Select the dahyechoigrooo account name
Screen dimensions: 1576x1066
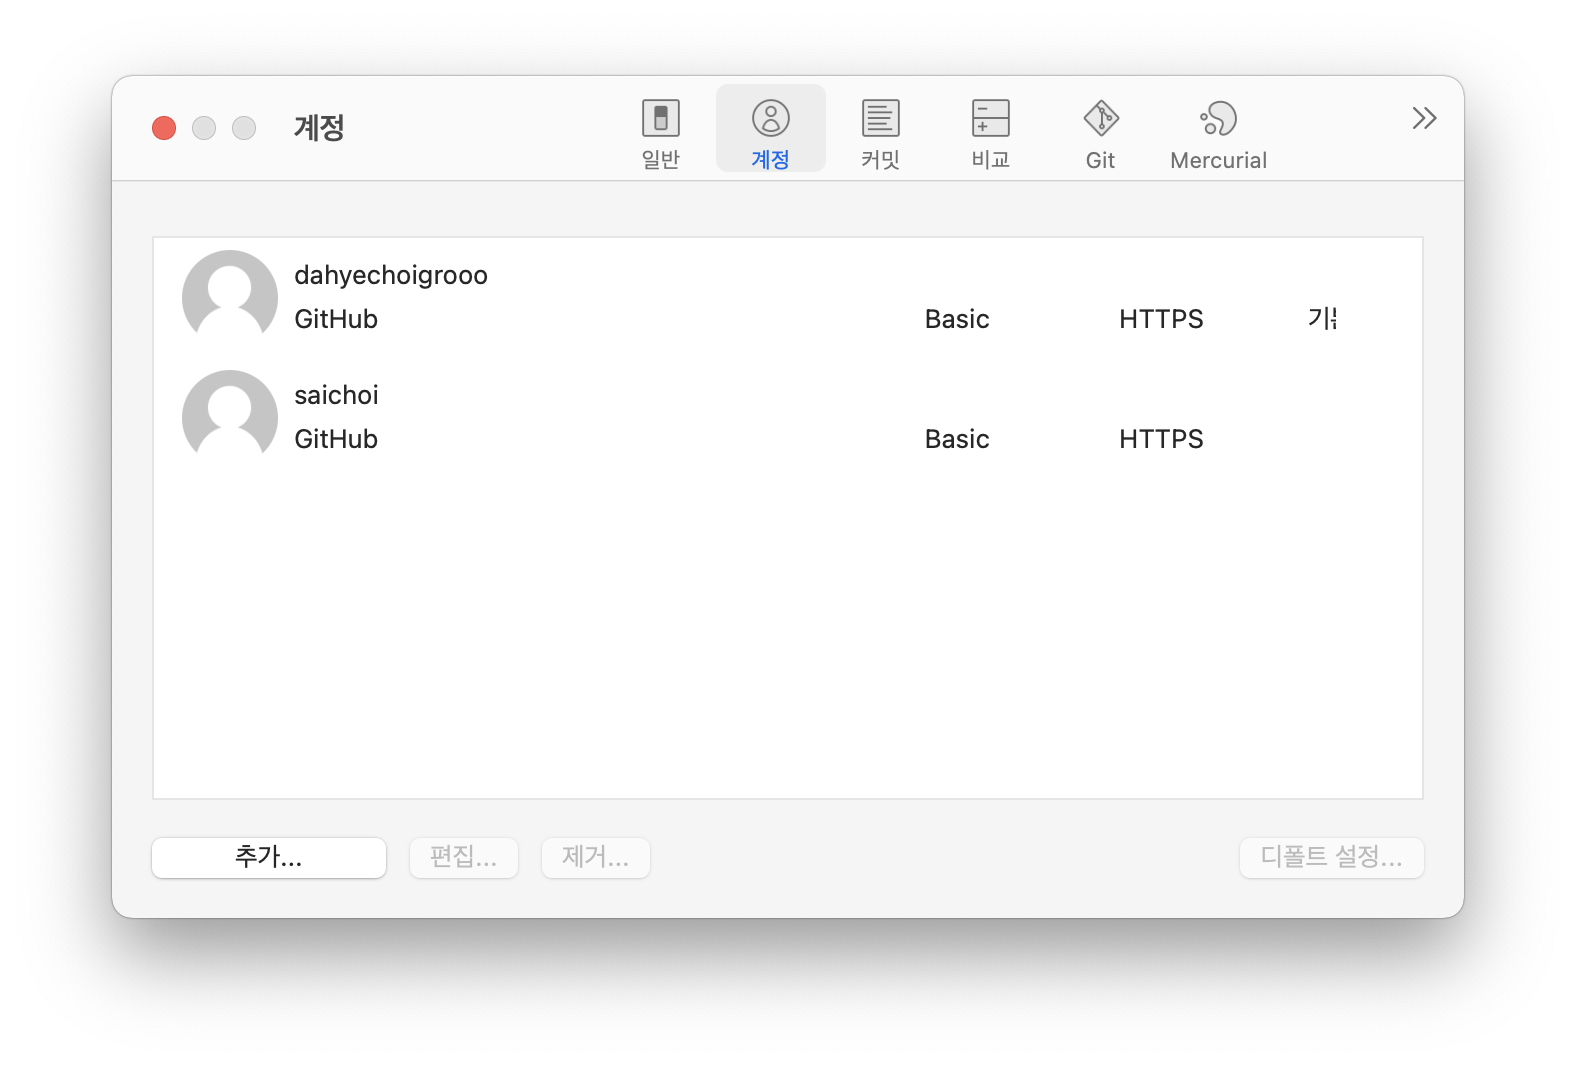[391, 275]
